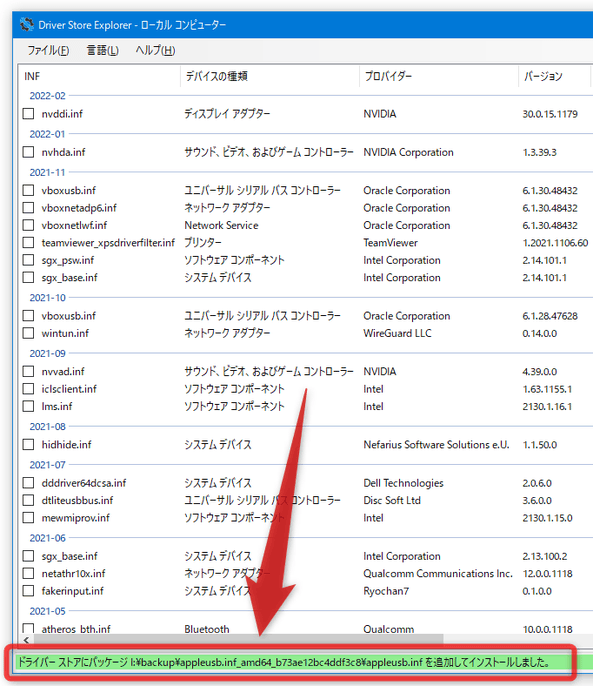Screen dimensions: 593x686
Task: Check the mewmiprov.inf checkbox
Action: click(x=28, y=518)
